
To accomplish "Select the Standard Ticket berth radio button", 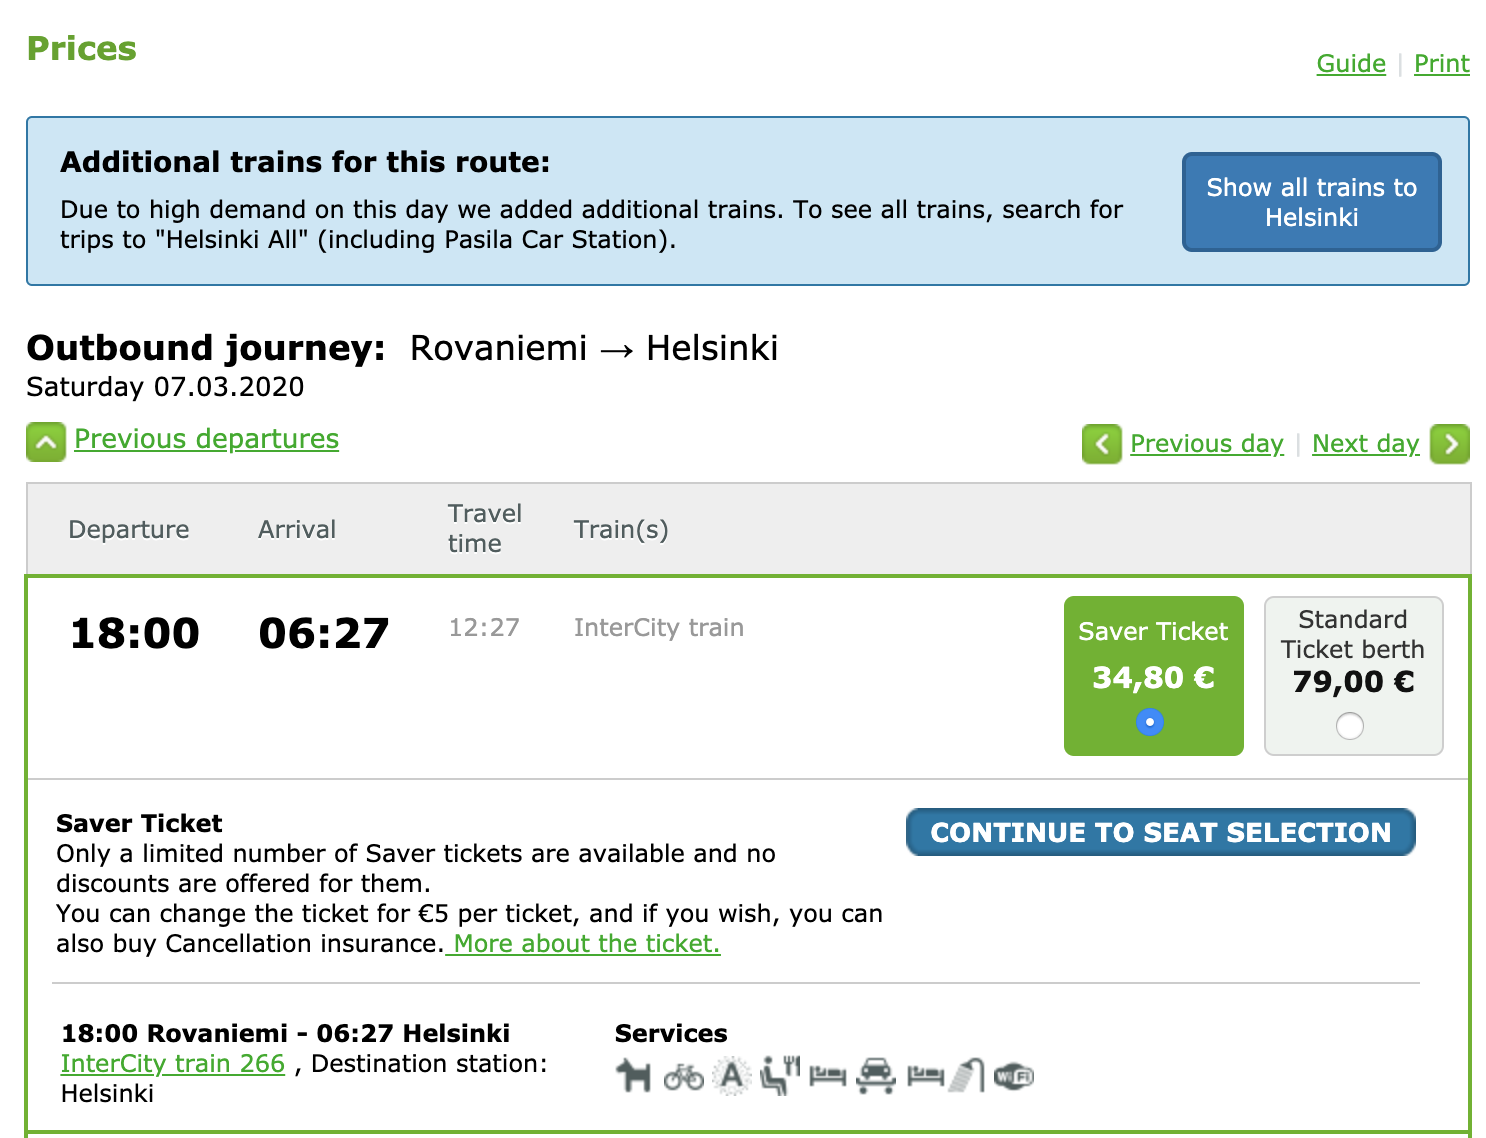I will click(x=1350, y=726).
